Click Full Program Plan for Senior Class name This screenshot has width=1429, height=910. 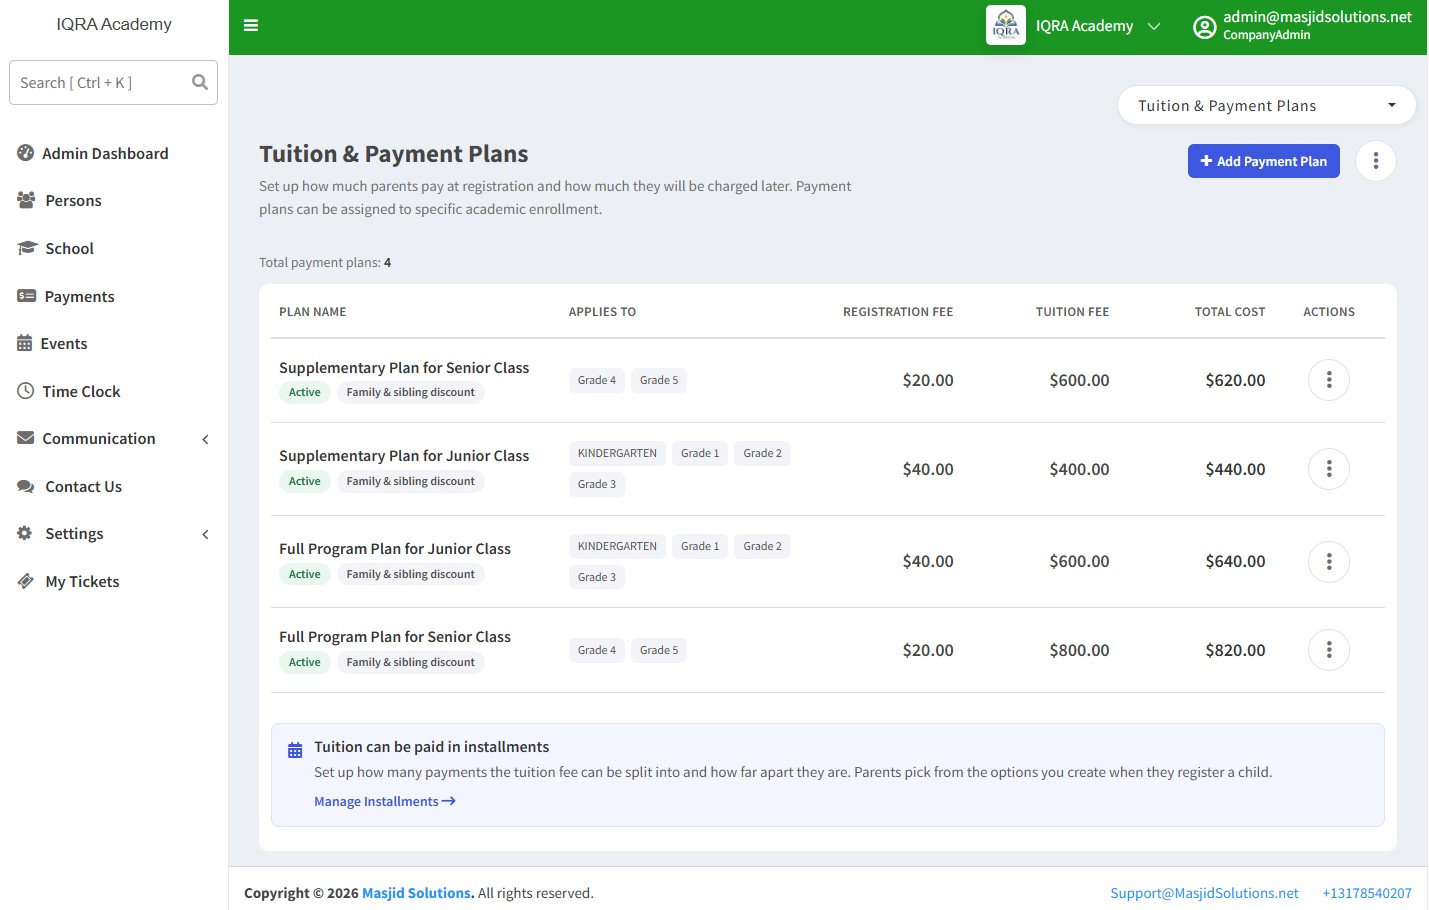point(395,637)
